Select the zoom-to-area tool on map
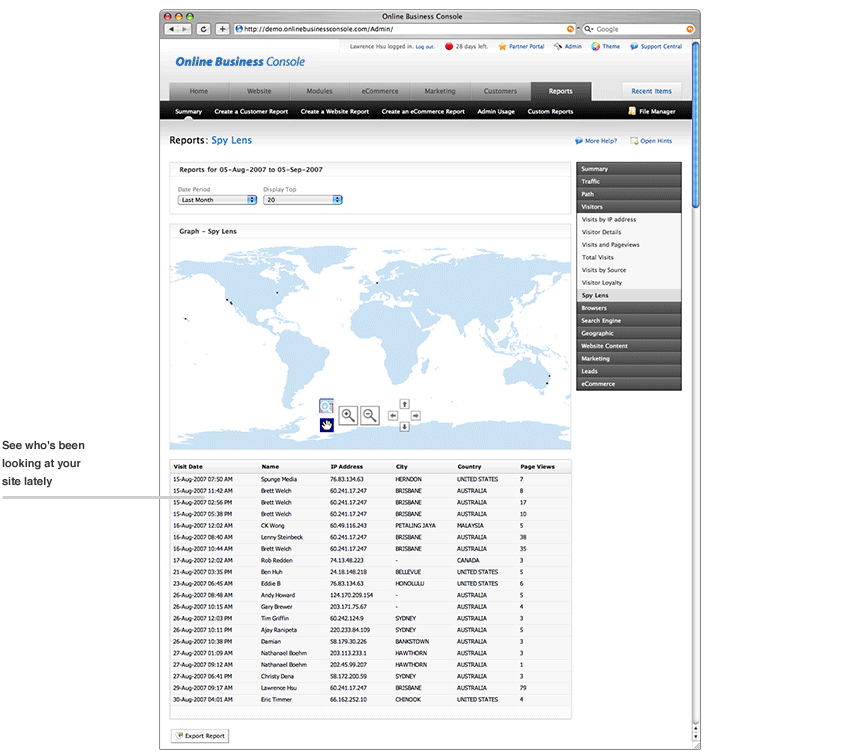860x756 pixels. tap(327, 406)
